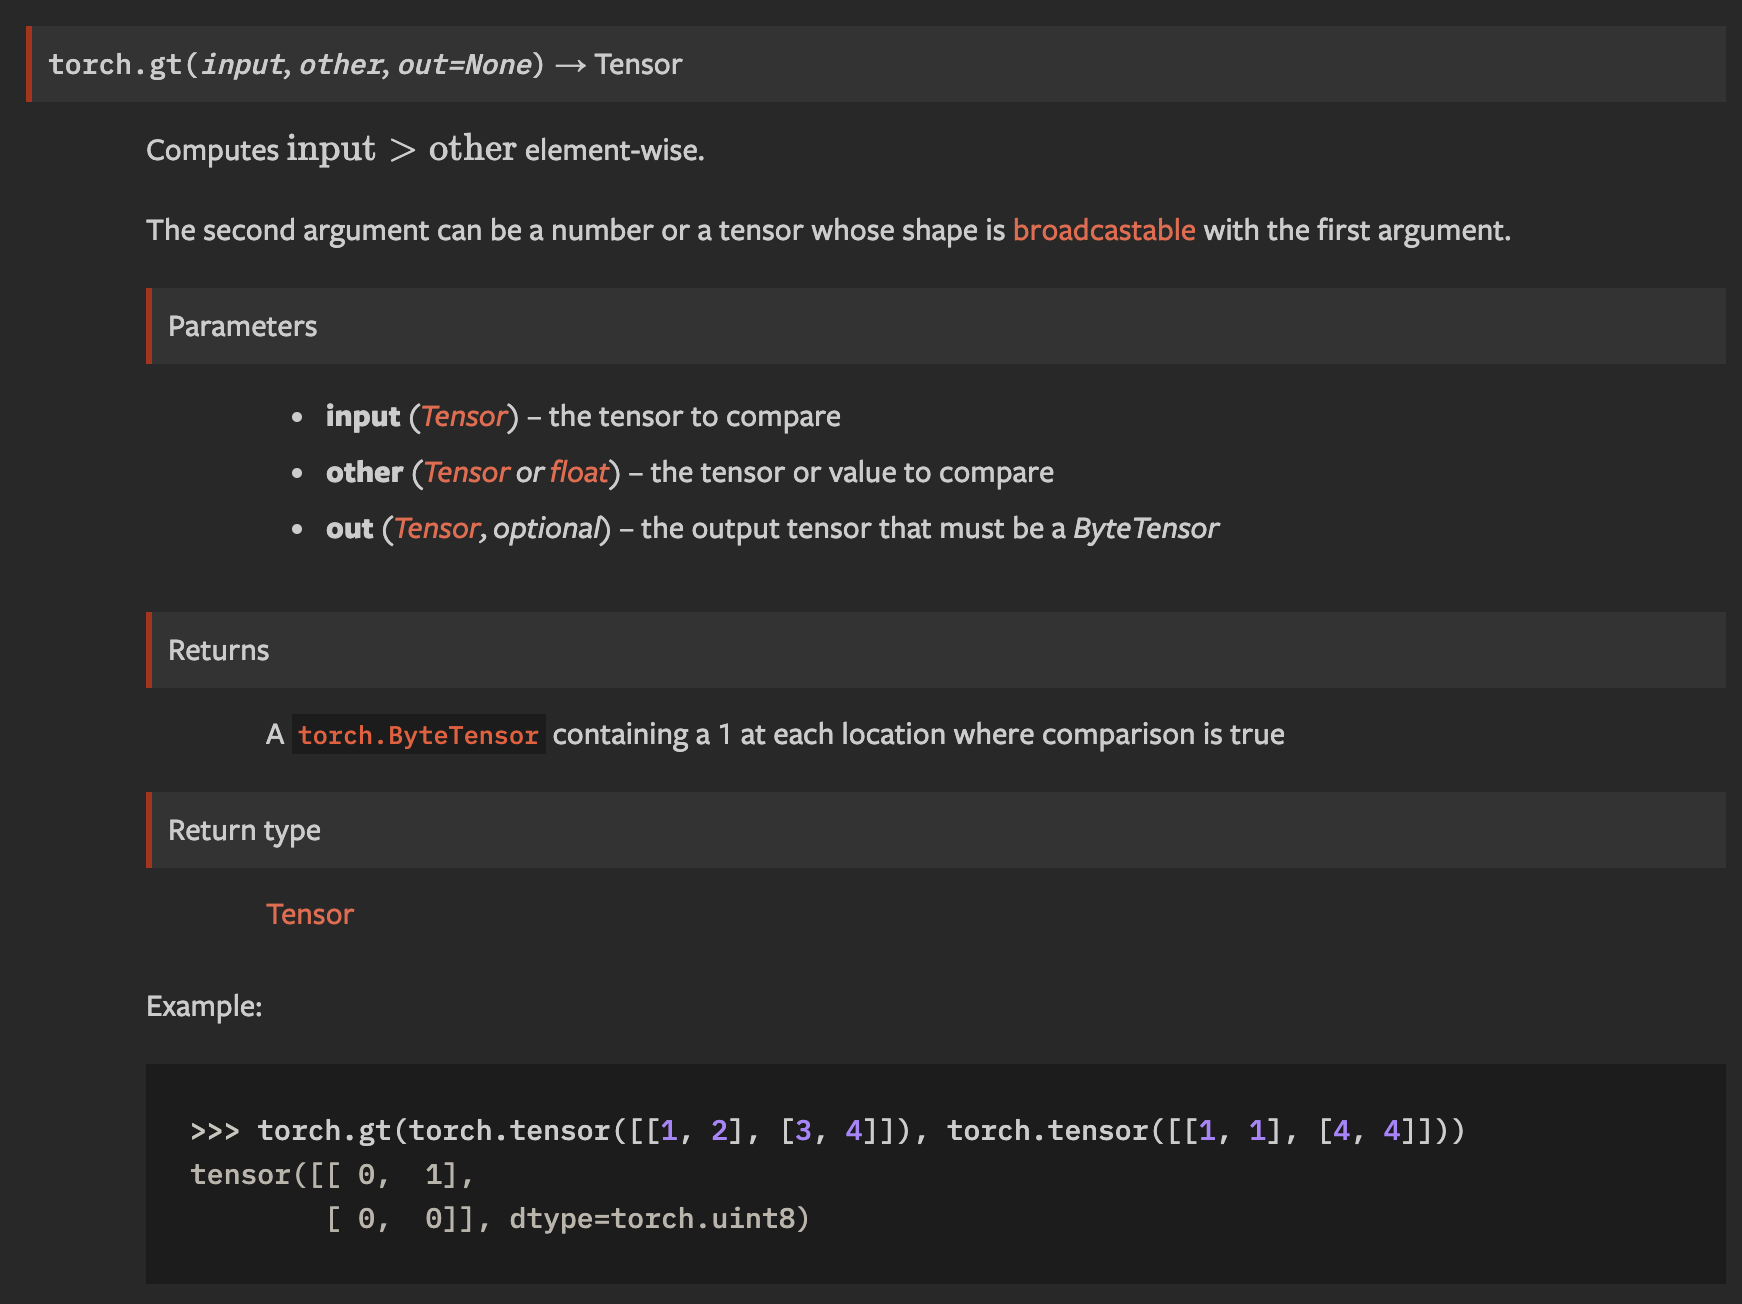This screenshot has width=1742, height=1304.
Task: Click the italic ByteTensor text
Action: click(x=1146, y=528)
